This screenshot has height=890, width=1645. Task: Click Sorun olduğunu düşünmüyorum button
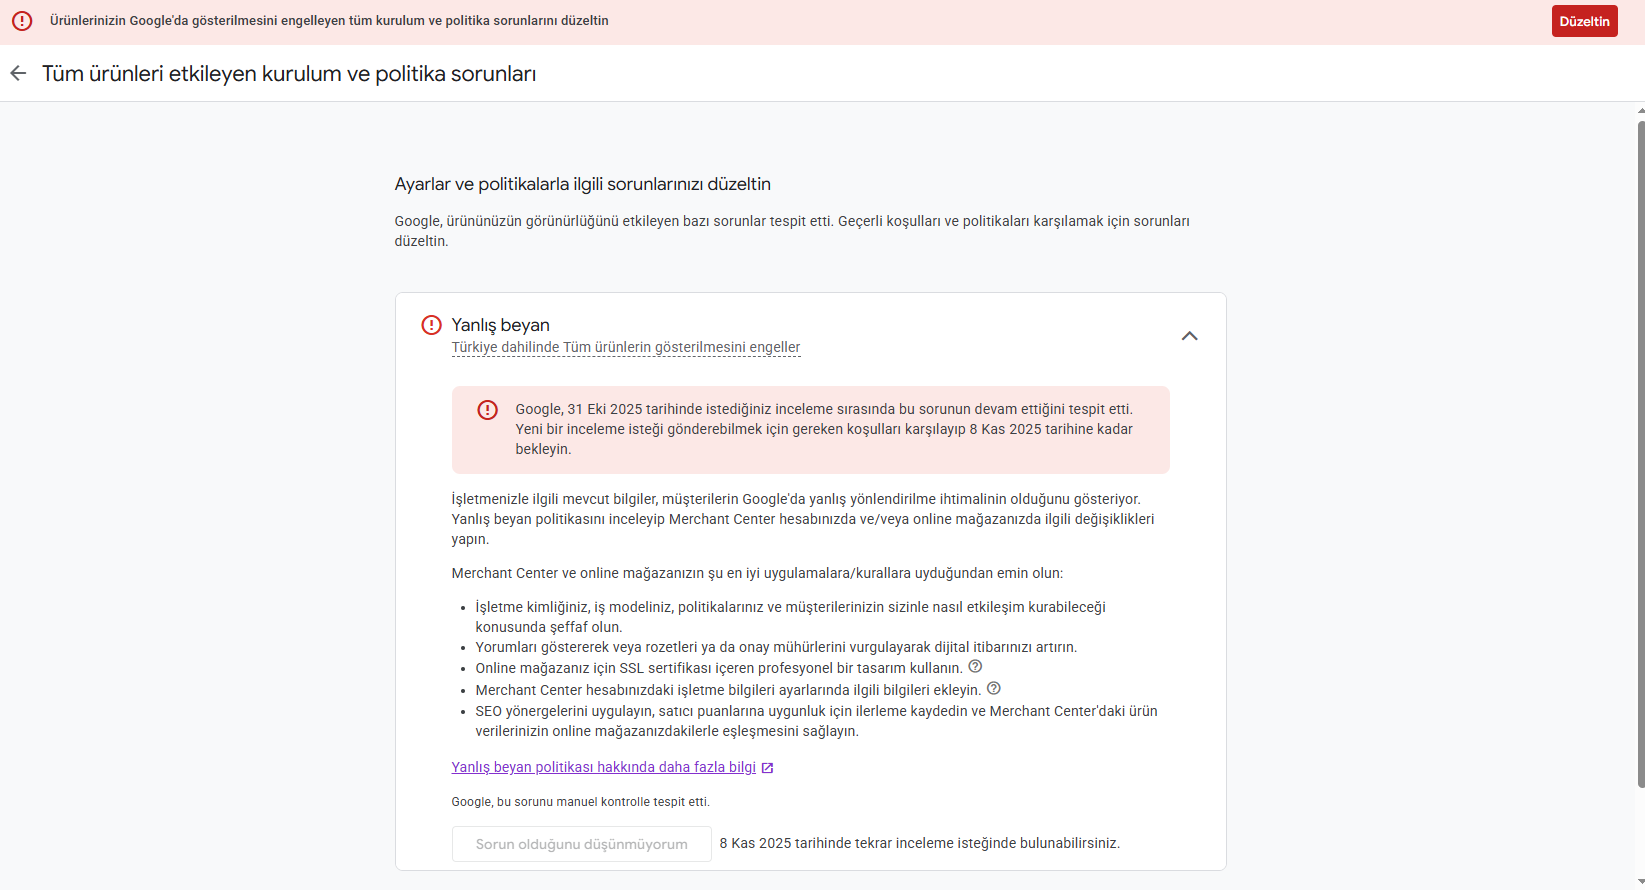point(581,844)
